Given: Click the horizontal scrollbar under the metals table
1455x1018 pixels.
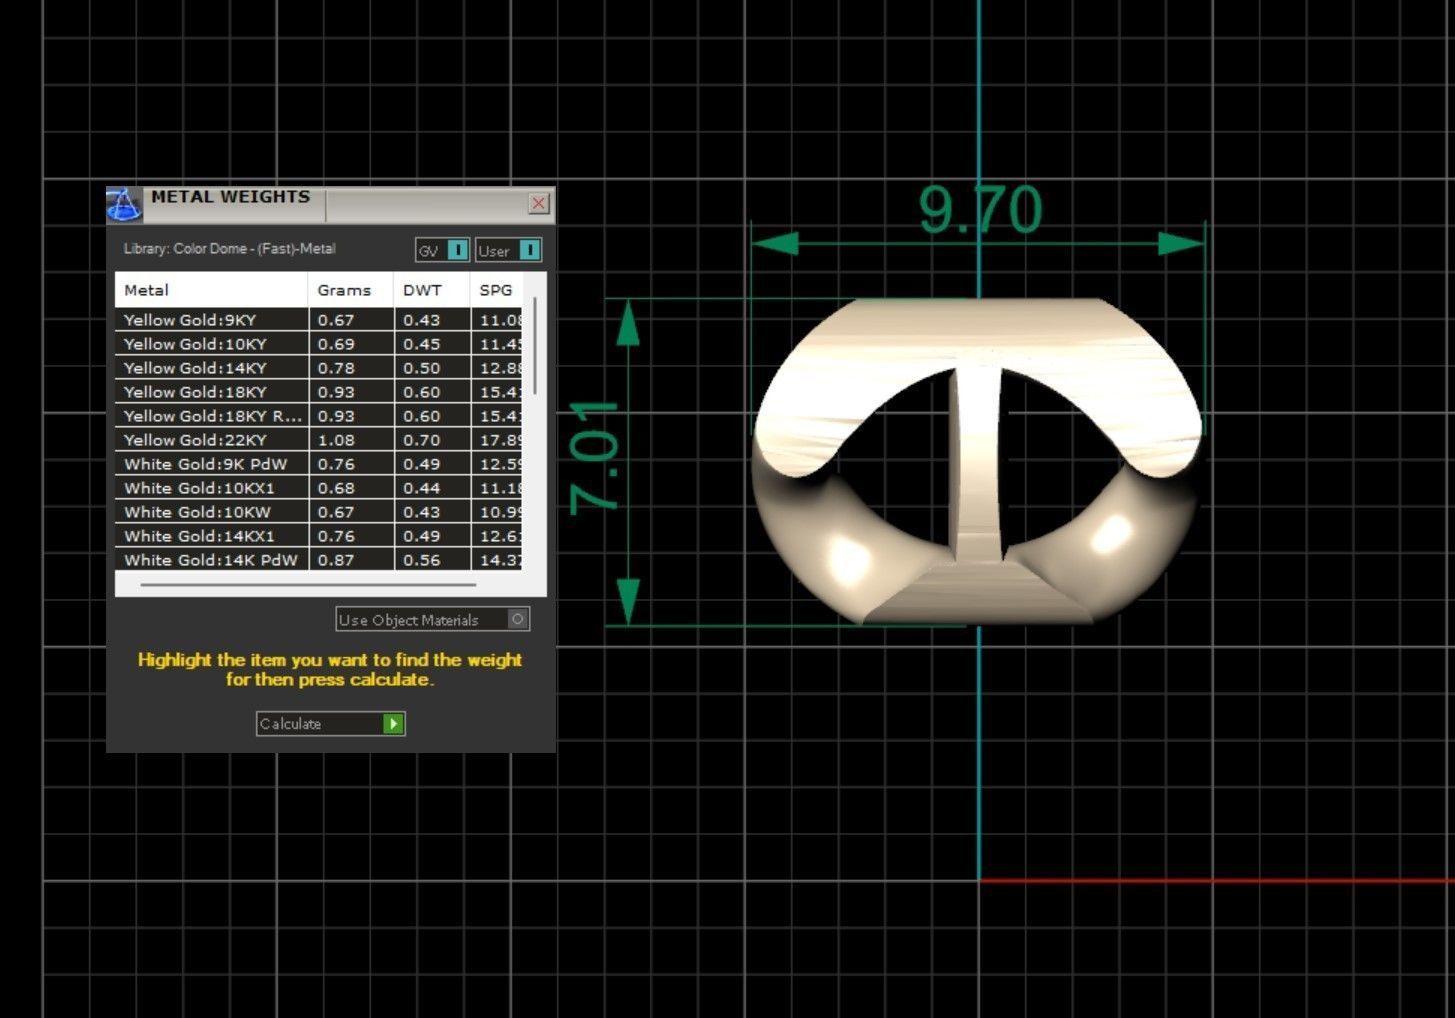Looking at the screenshot, I should [x=308, y=585].
